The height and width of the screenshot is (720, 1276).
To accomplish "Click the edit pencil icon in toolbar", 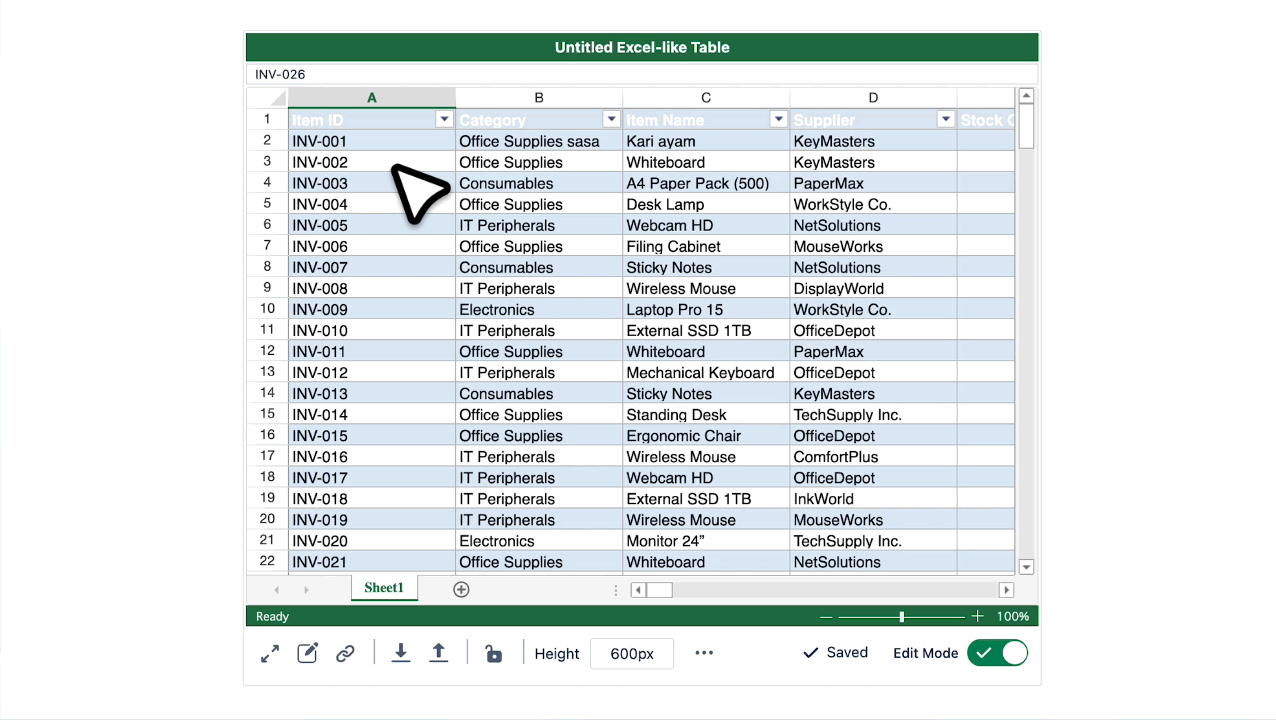I will coord(308,654).
